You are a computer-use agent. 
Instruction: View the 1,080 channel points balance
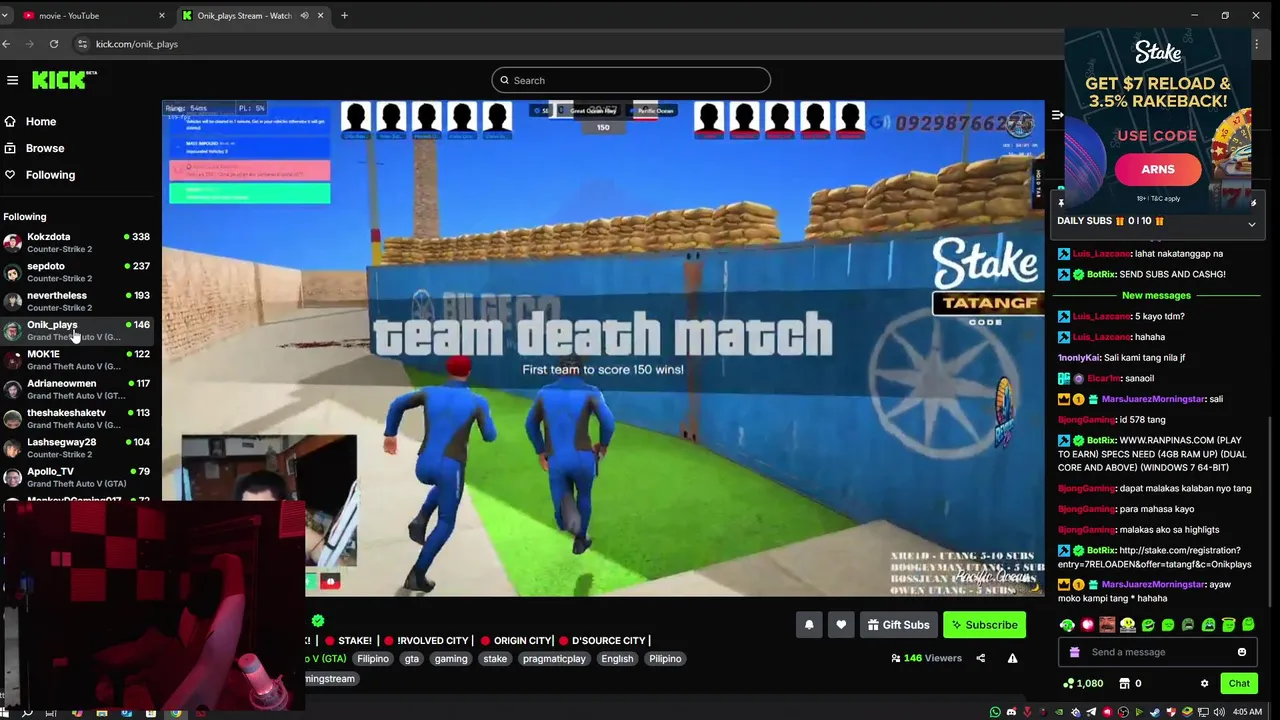(x=1083, y=683)
